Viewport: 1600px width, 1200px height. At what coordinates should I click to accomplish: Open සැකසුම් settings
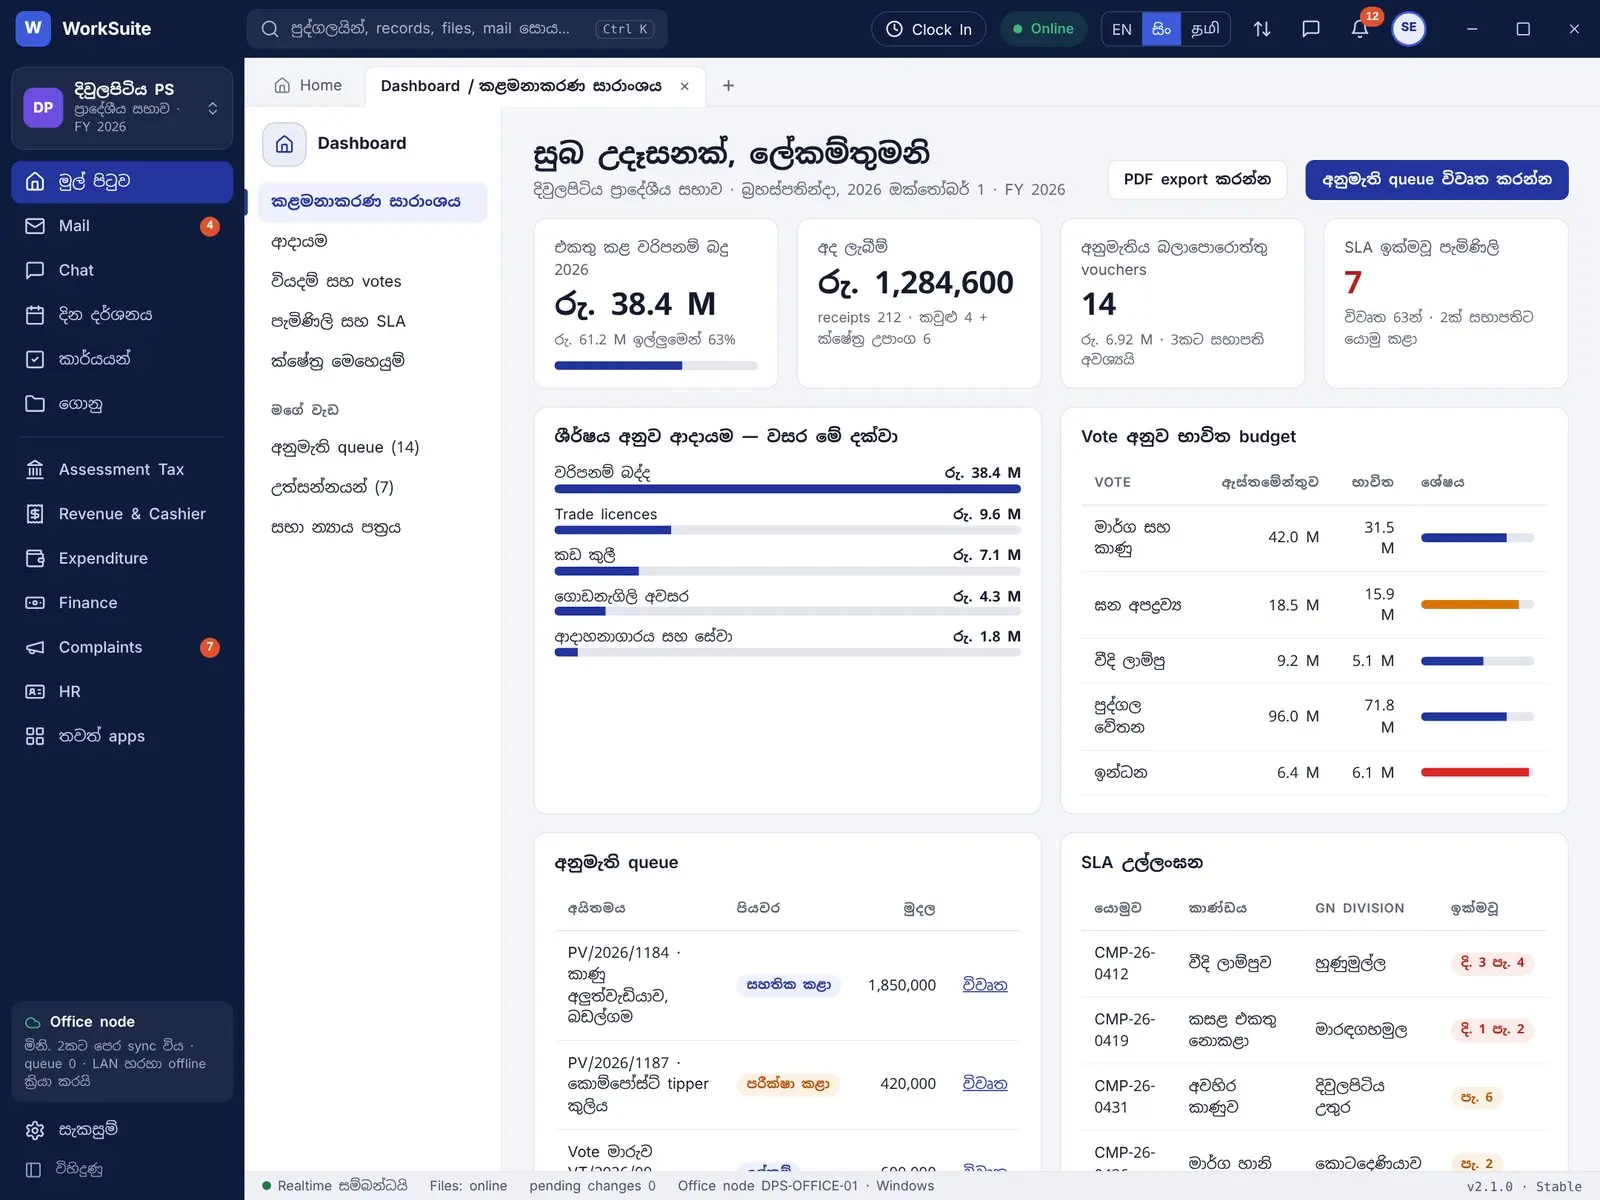click(x=122, y=1130)
